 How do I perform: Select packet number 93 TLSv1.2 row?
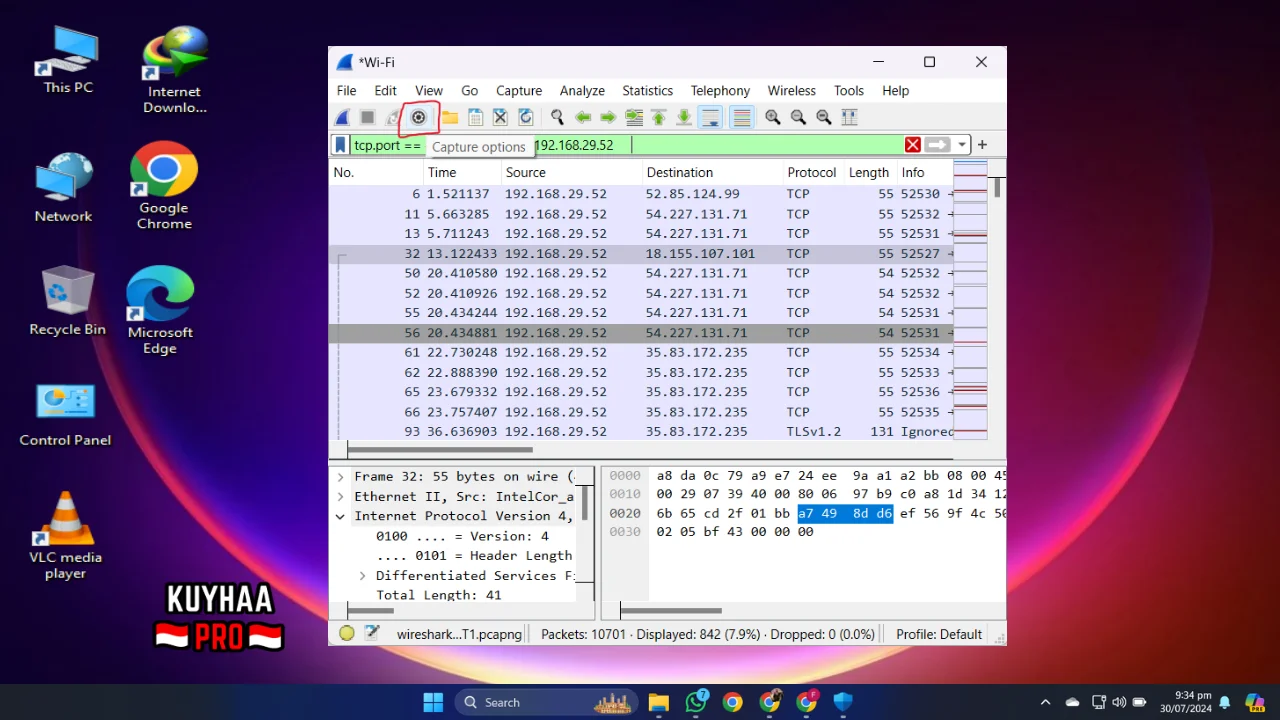click(641, 432)
